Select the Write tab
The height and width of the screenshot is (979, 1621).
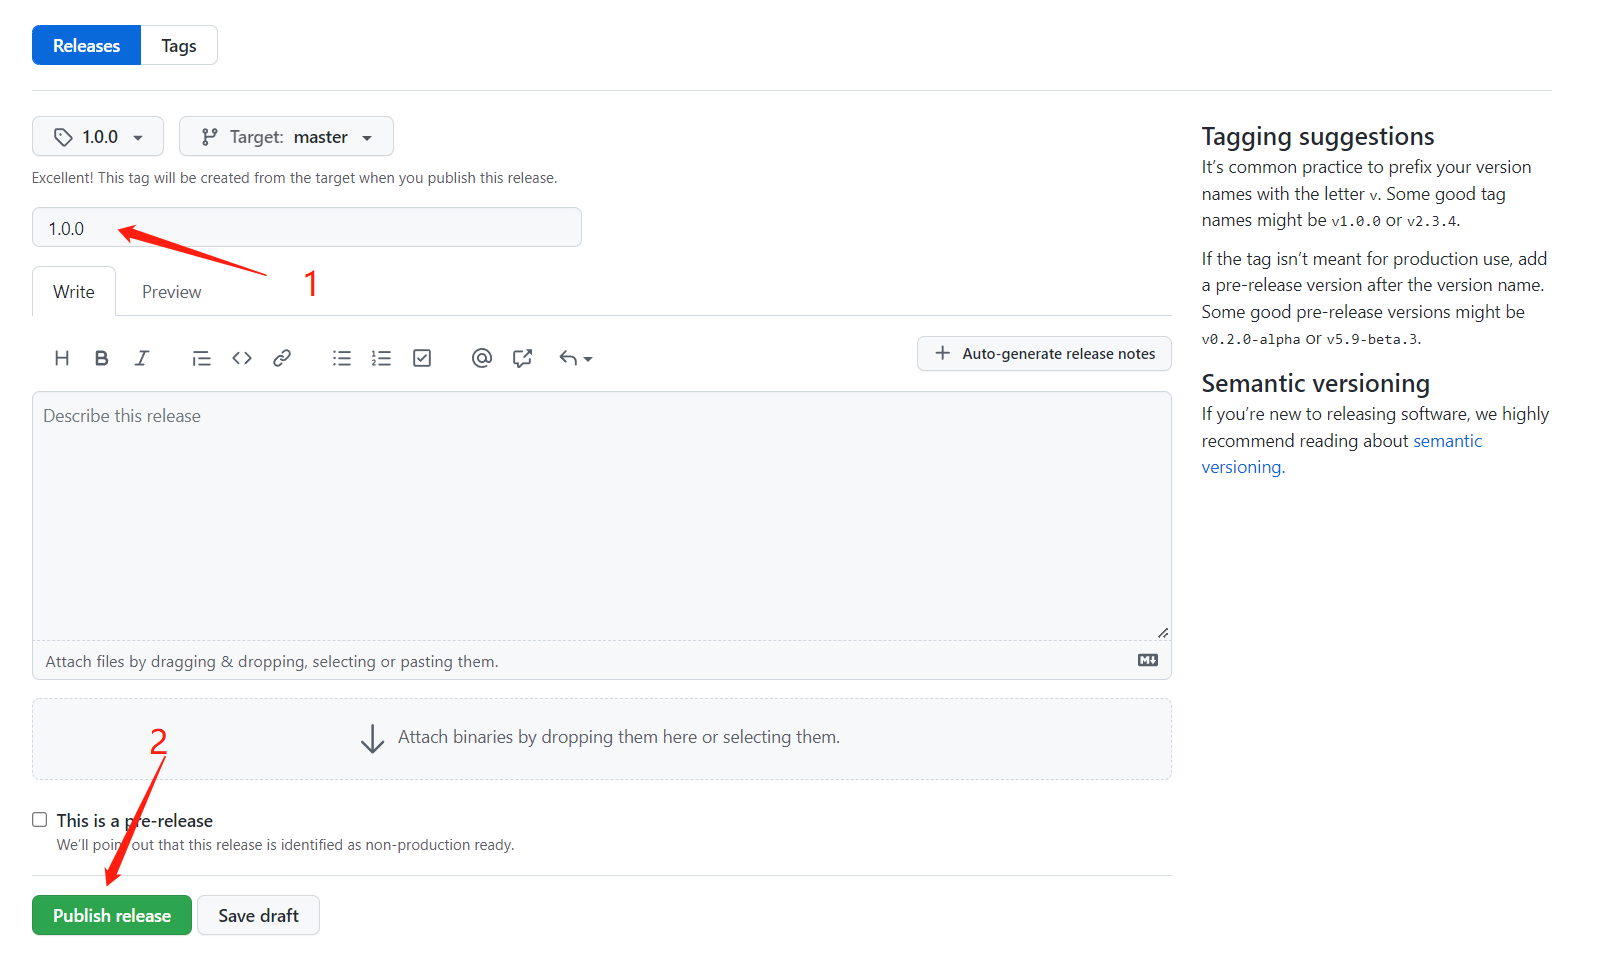click(74, 291)
